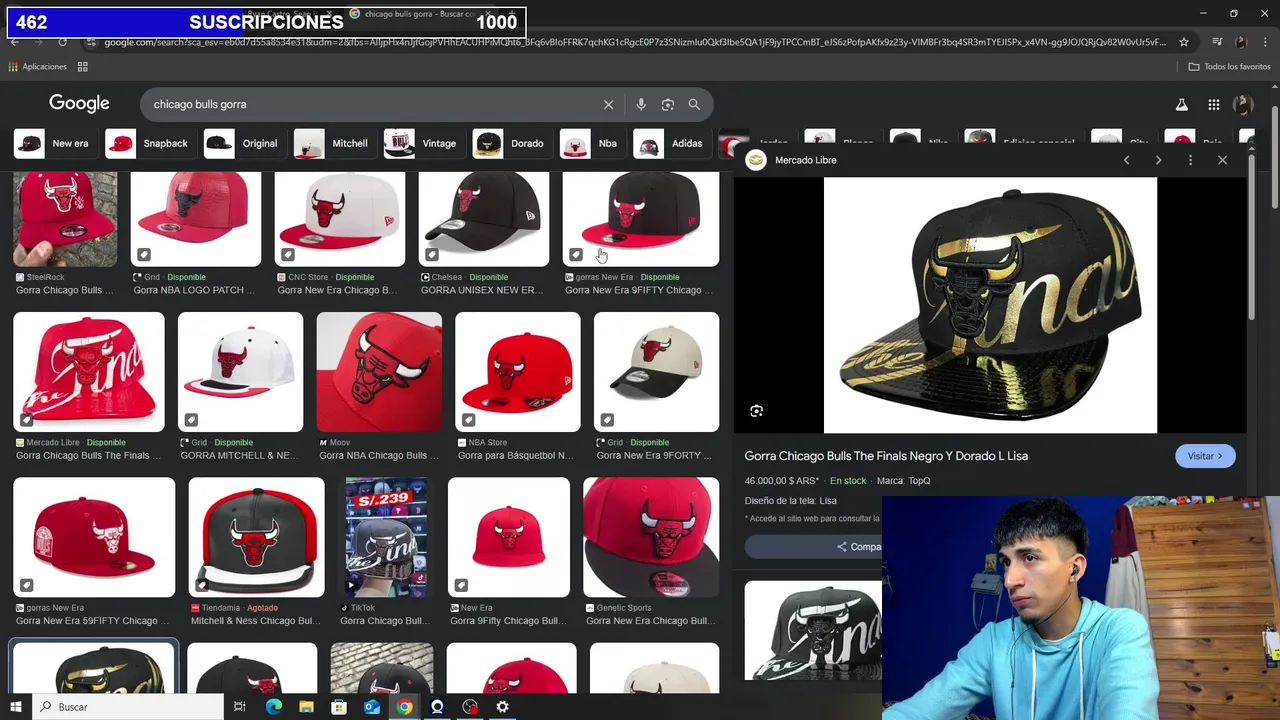Select Tiendamia black and red Mitchell cap thumbnail
Image resolution: width=1280 pixels, height=720 pixels.
tap(256, 537)
